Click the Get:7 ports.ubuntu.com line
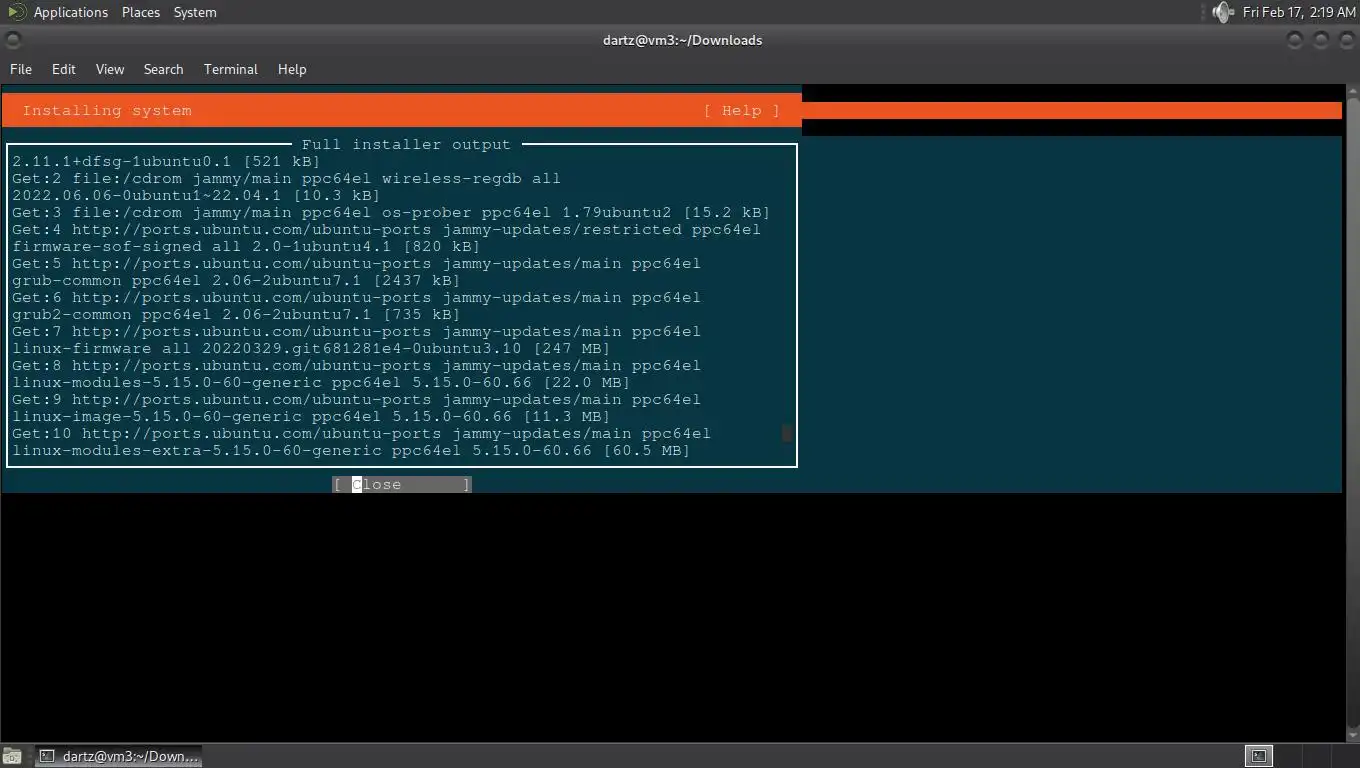The width and height of the screenshot is (1360, 768). click(356, 331)
